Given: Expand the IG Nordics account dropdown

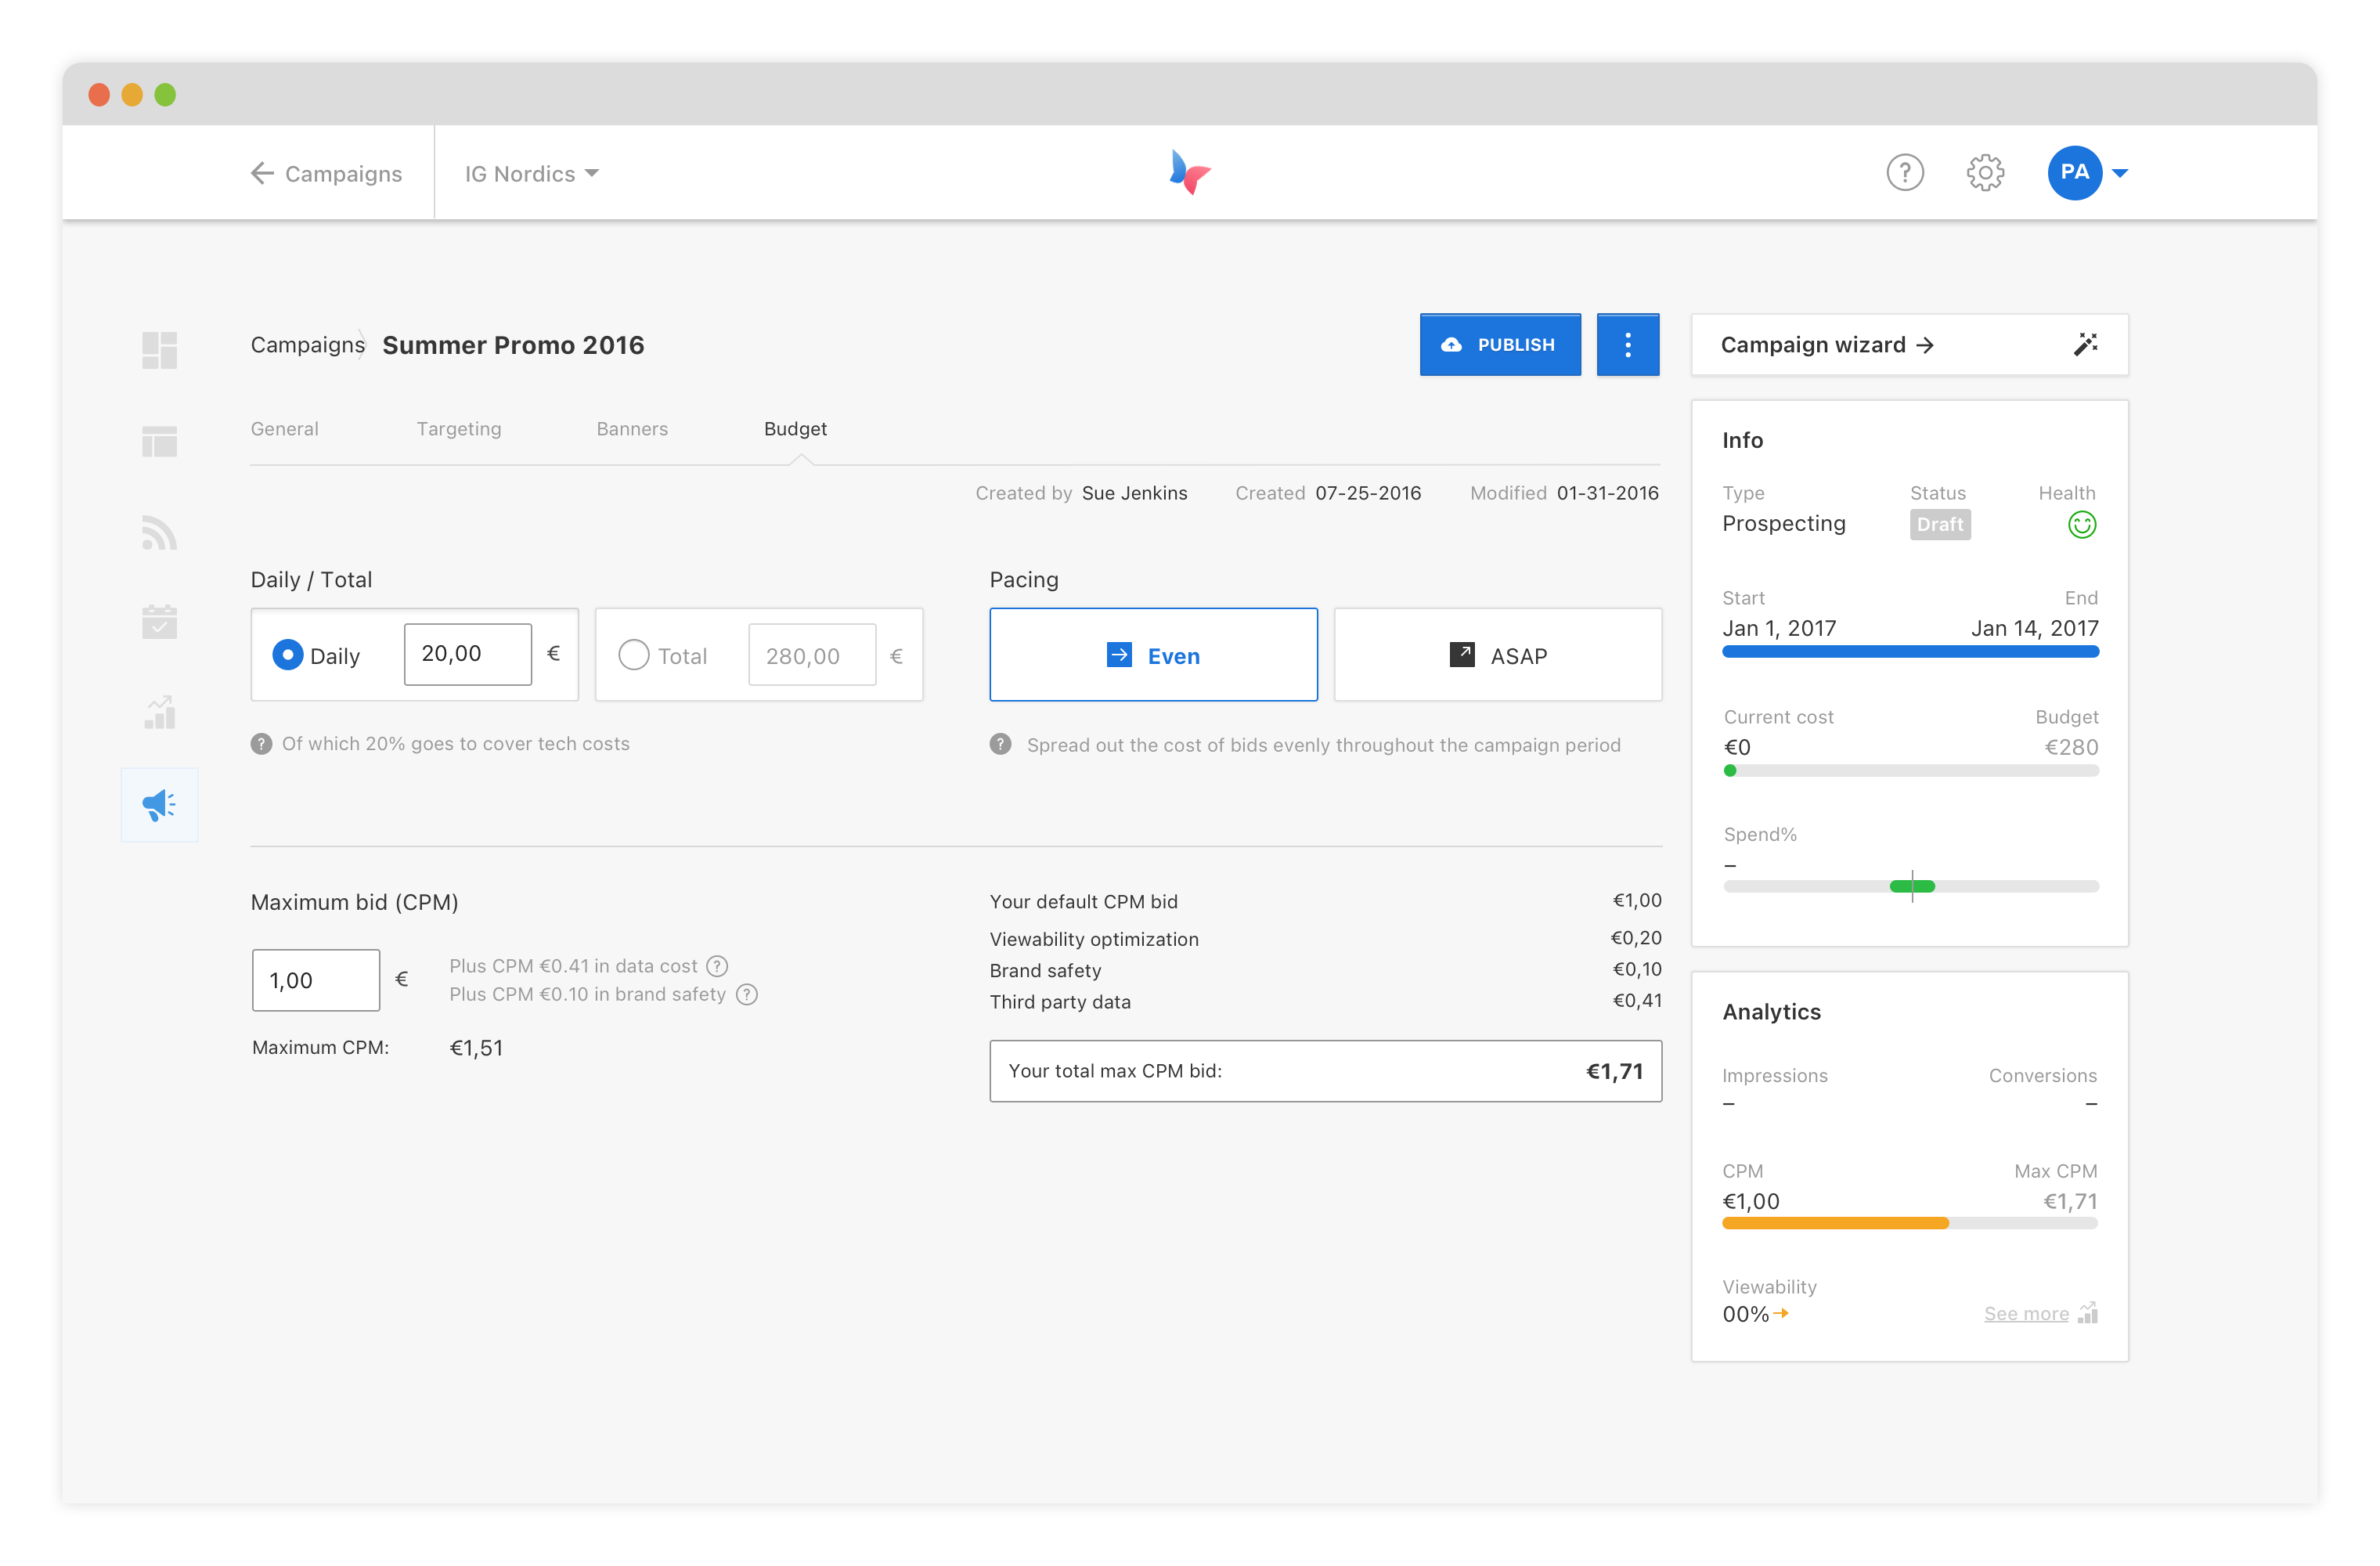Looking at the screenshot, I should [x=531, y=174].
